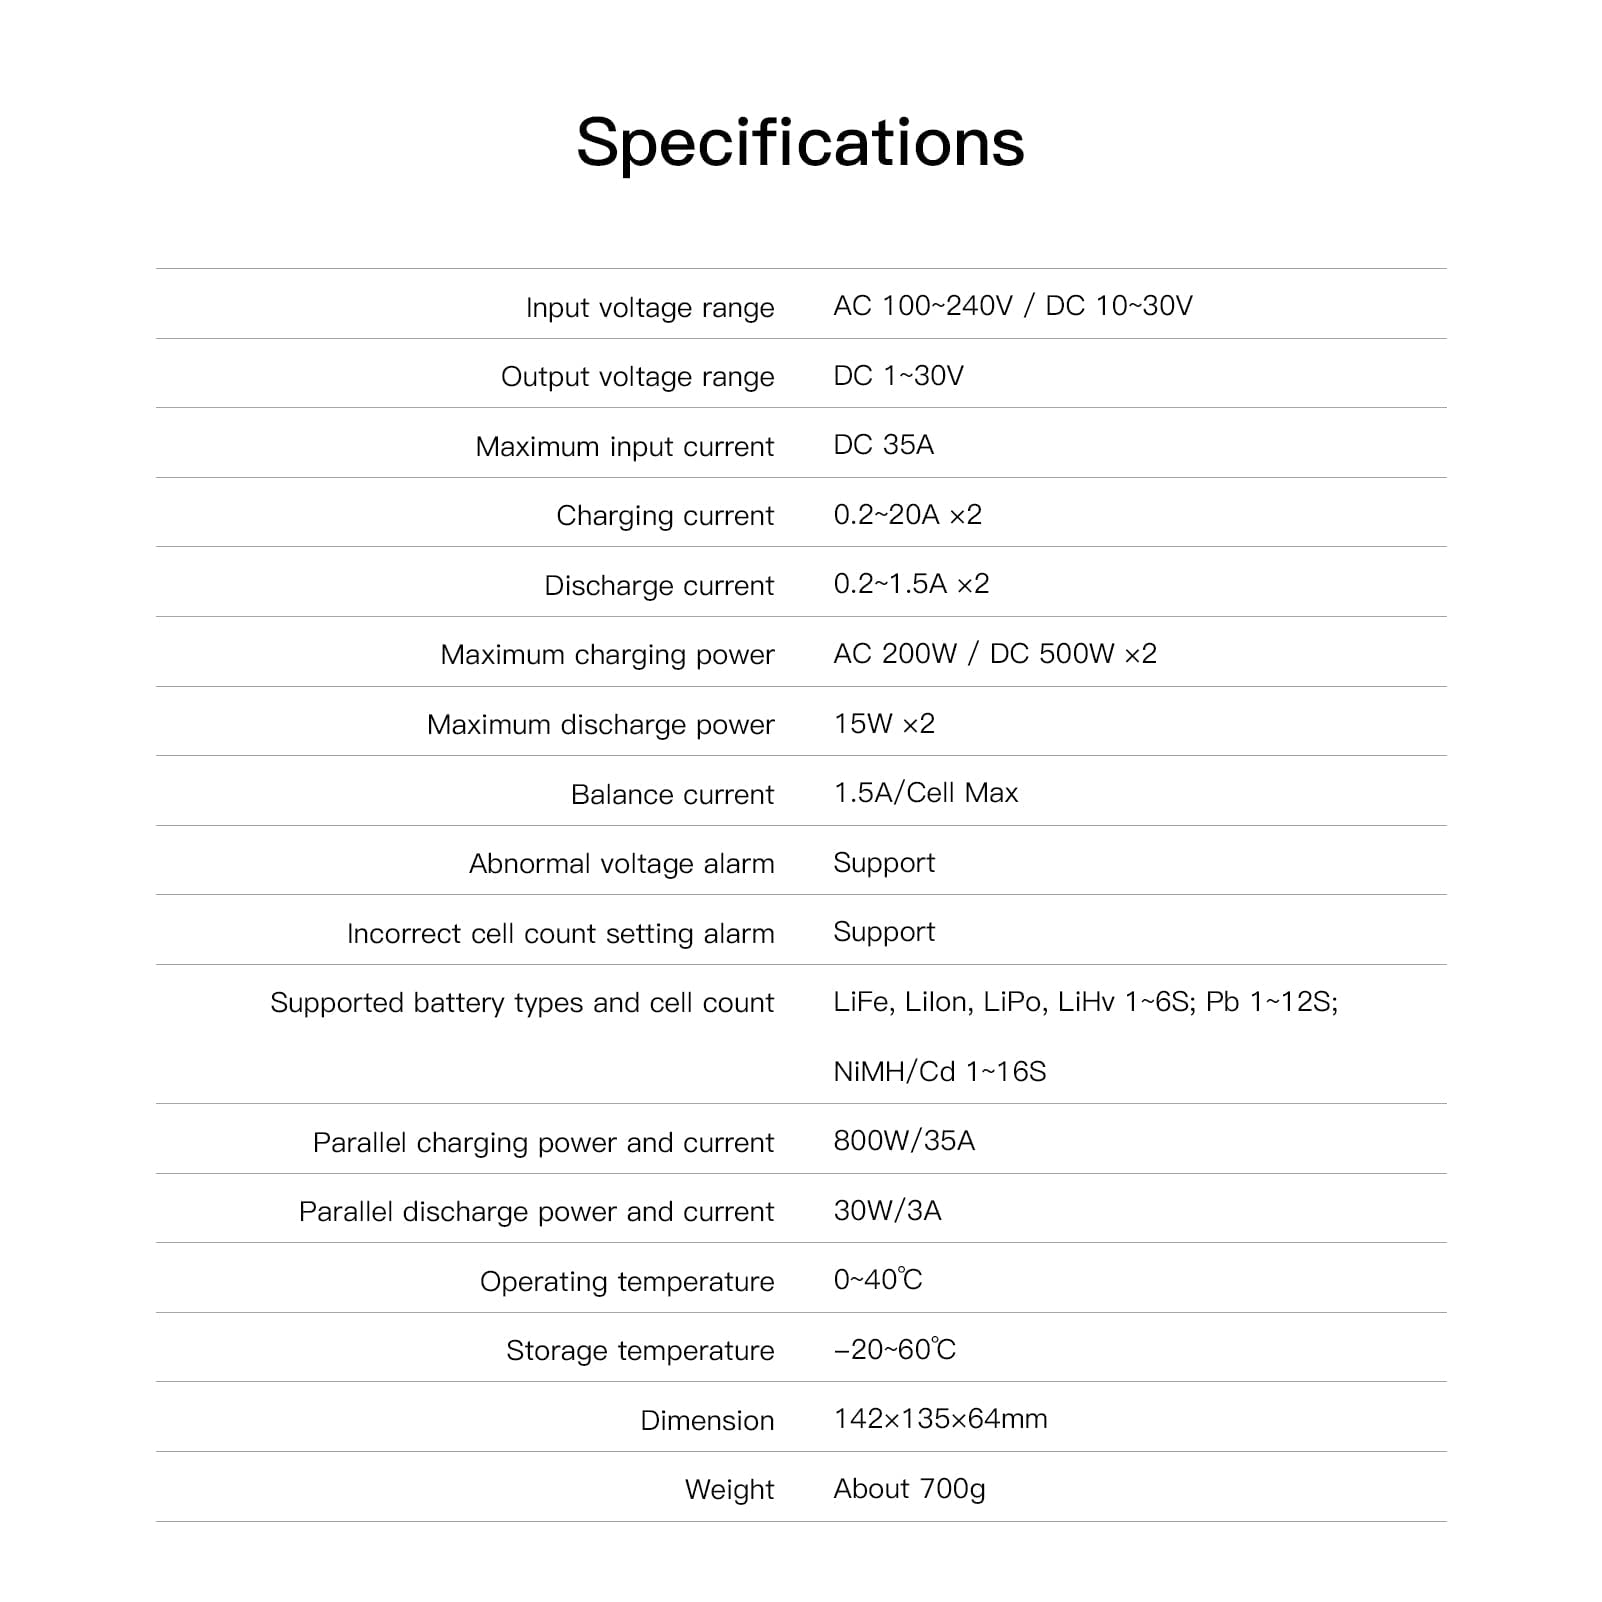The width and height of the screenshot is (1602, 1602).
Task: Select the Maximum charging power label
Action: tap(607, 654)
